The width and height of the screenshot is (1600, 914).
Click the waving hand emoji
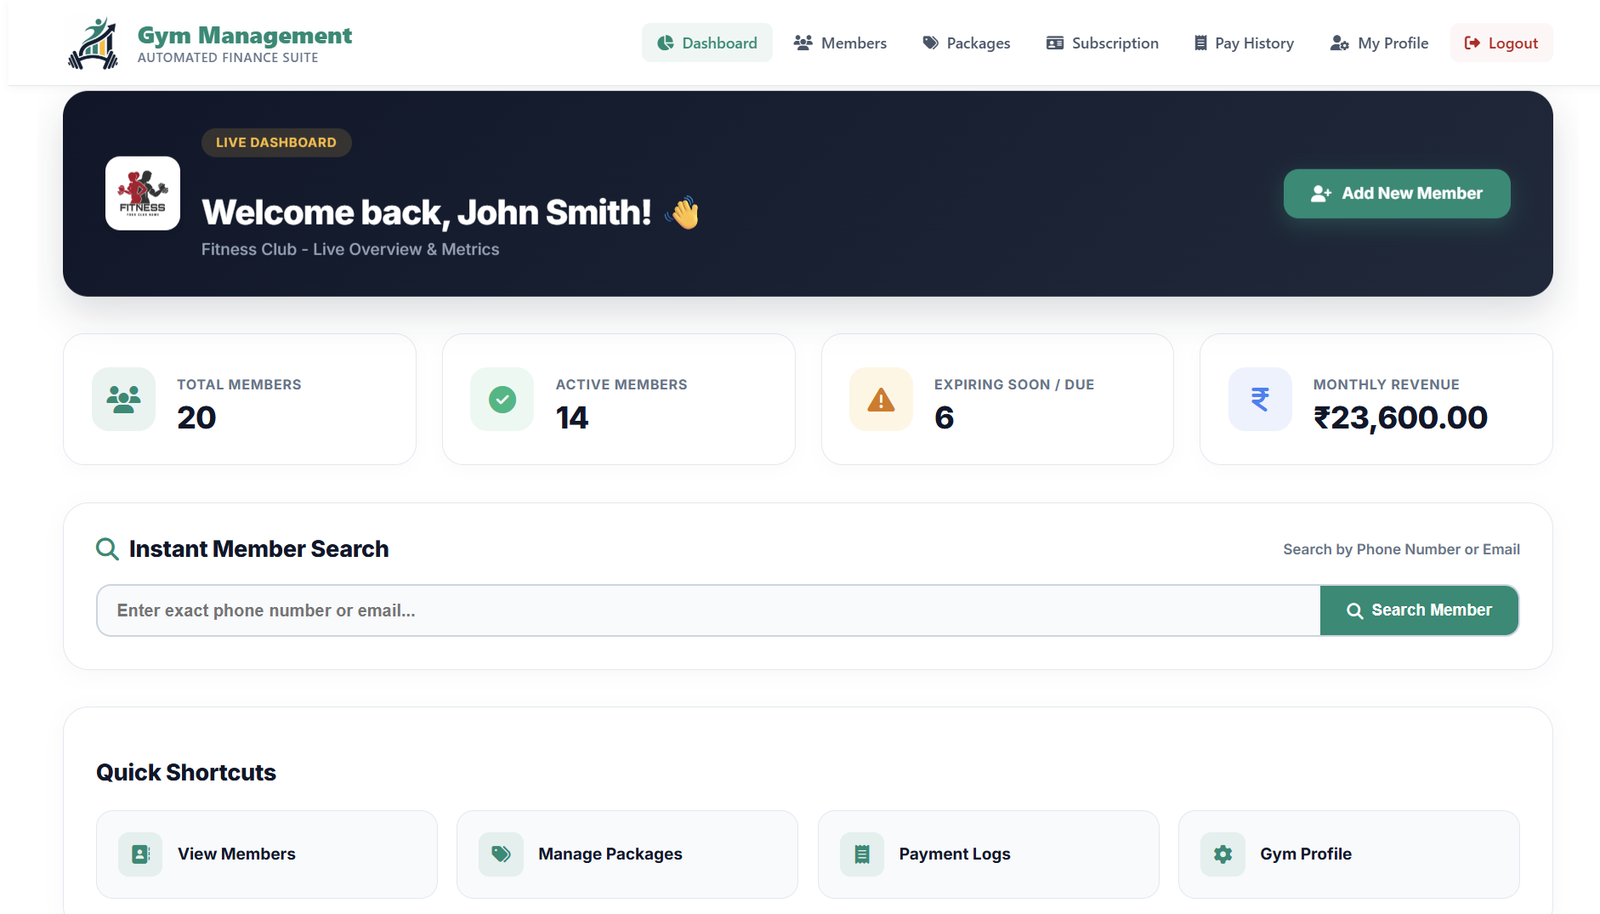pyautogui.click(x=683, y=212)
